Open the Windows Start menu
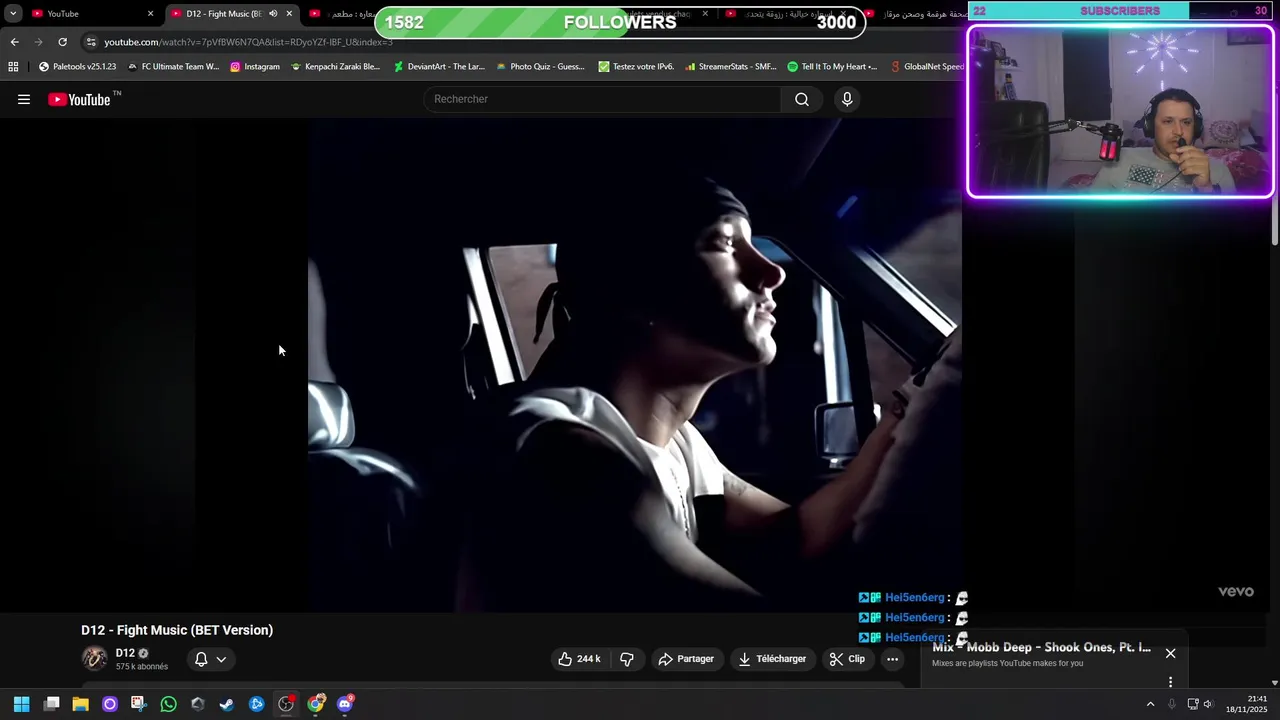Viewport: 1280px width, 720px height. [22, 704]
